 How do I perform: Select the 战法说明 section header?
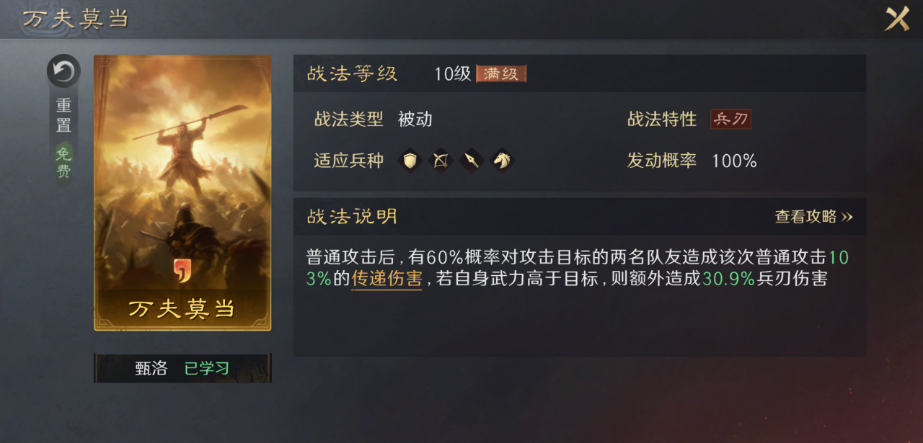[579, 216]
